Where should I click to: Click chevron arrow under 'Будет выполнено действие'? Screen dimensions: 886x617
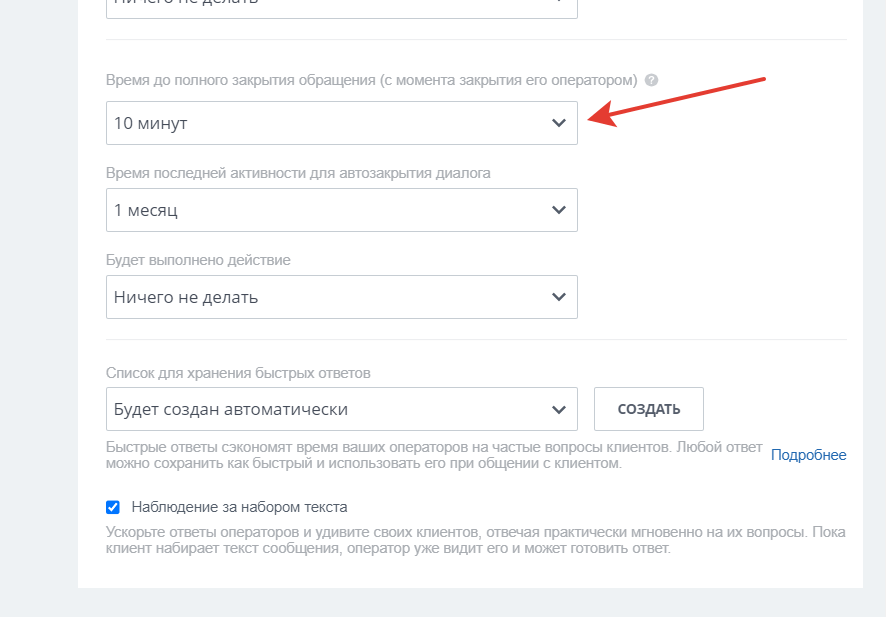click(559, 297)
